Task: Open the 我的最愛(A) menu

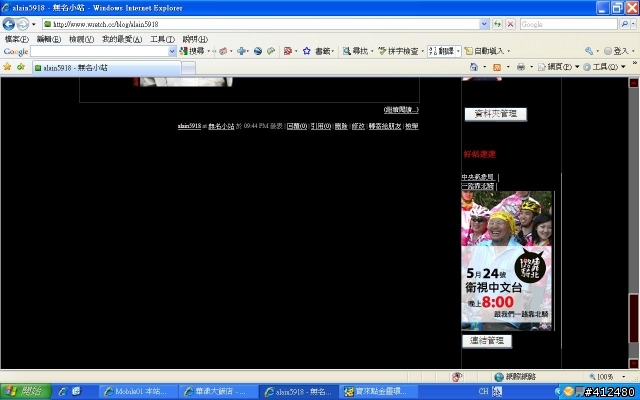Action: pyautogui.click(x=122, y=39)
